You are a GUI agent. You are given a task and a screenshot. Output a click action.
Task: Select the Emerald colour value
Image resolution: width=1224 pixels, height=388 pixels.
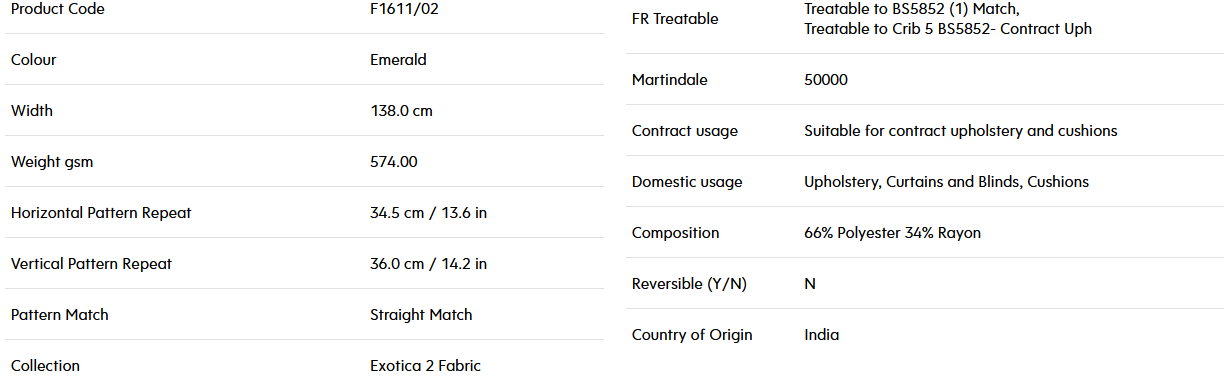(x=398, y=60)
